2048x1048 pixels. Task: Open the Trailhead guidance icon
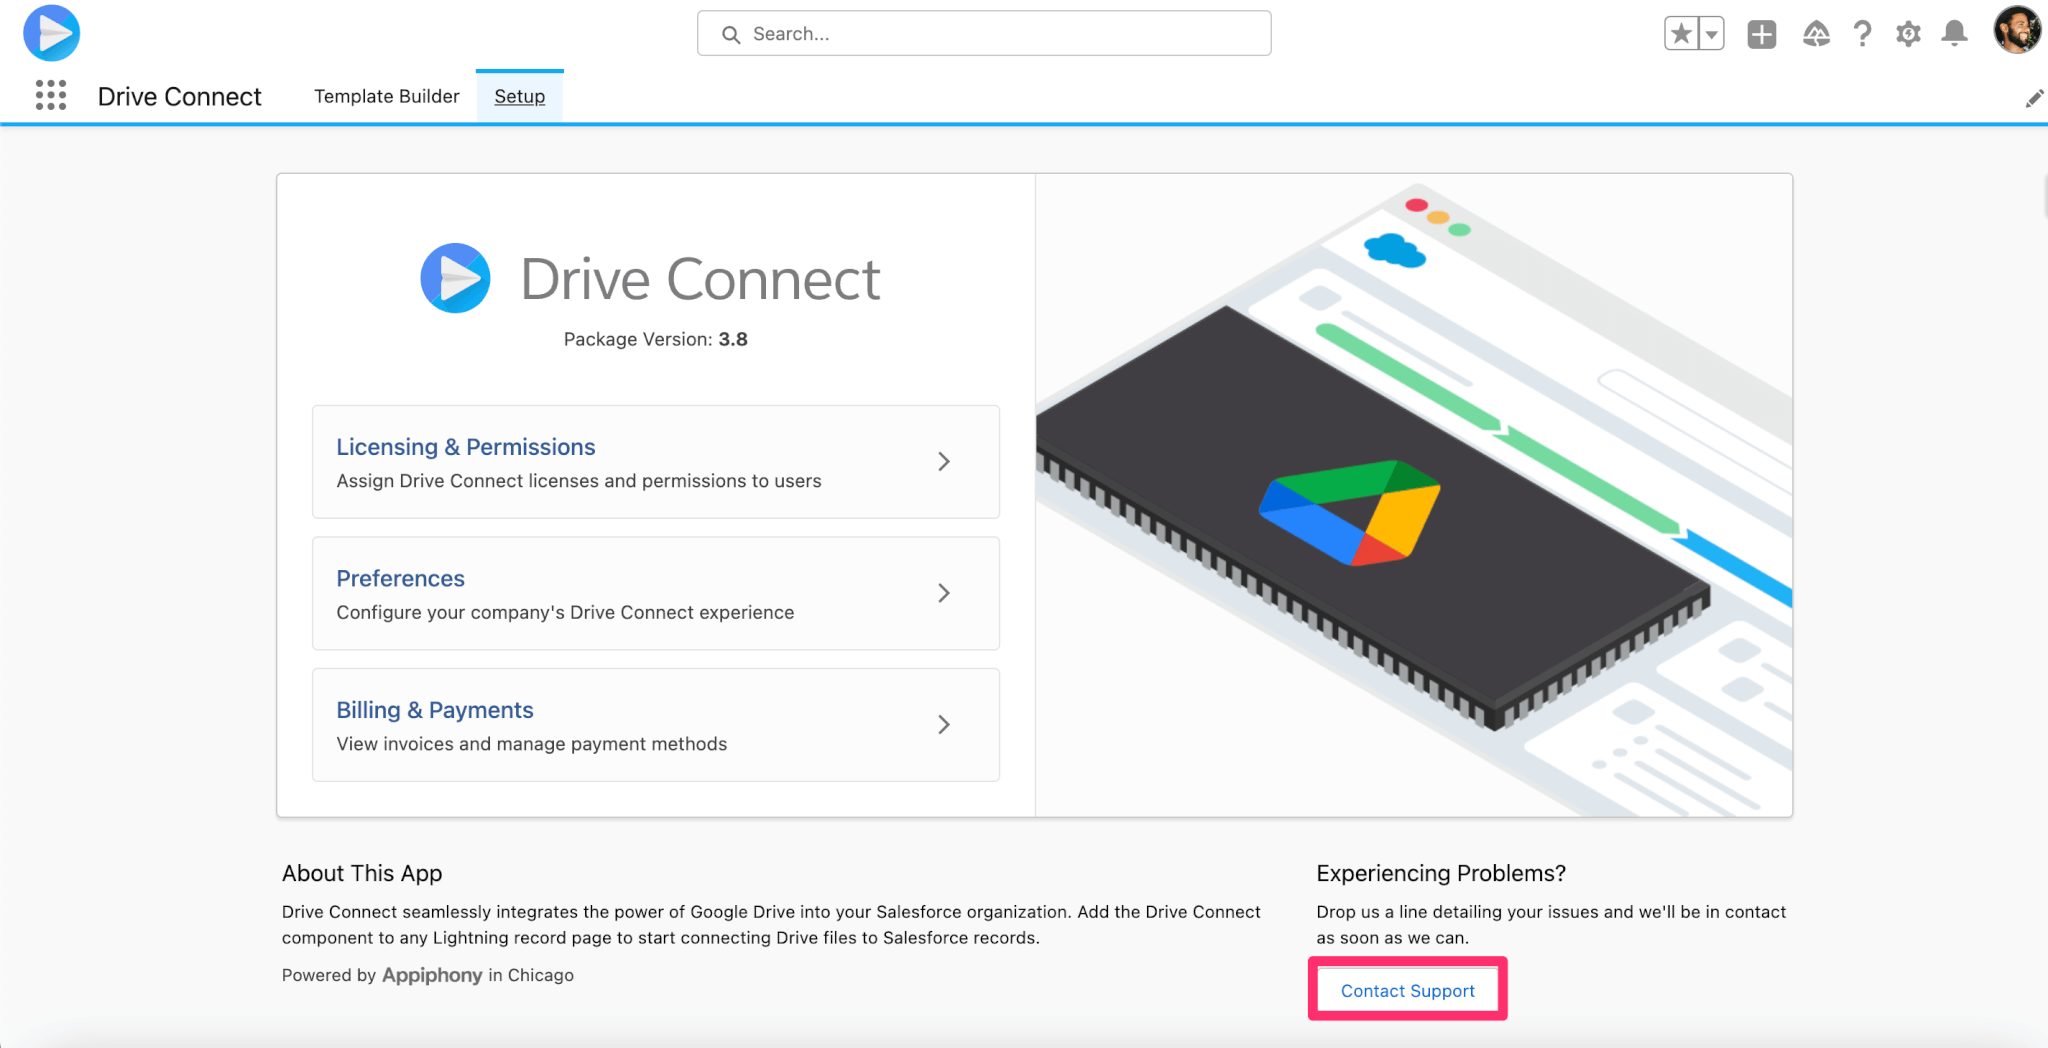tap(1816, 34)
